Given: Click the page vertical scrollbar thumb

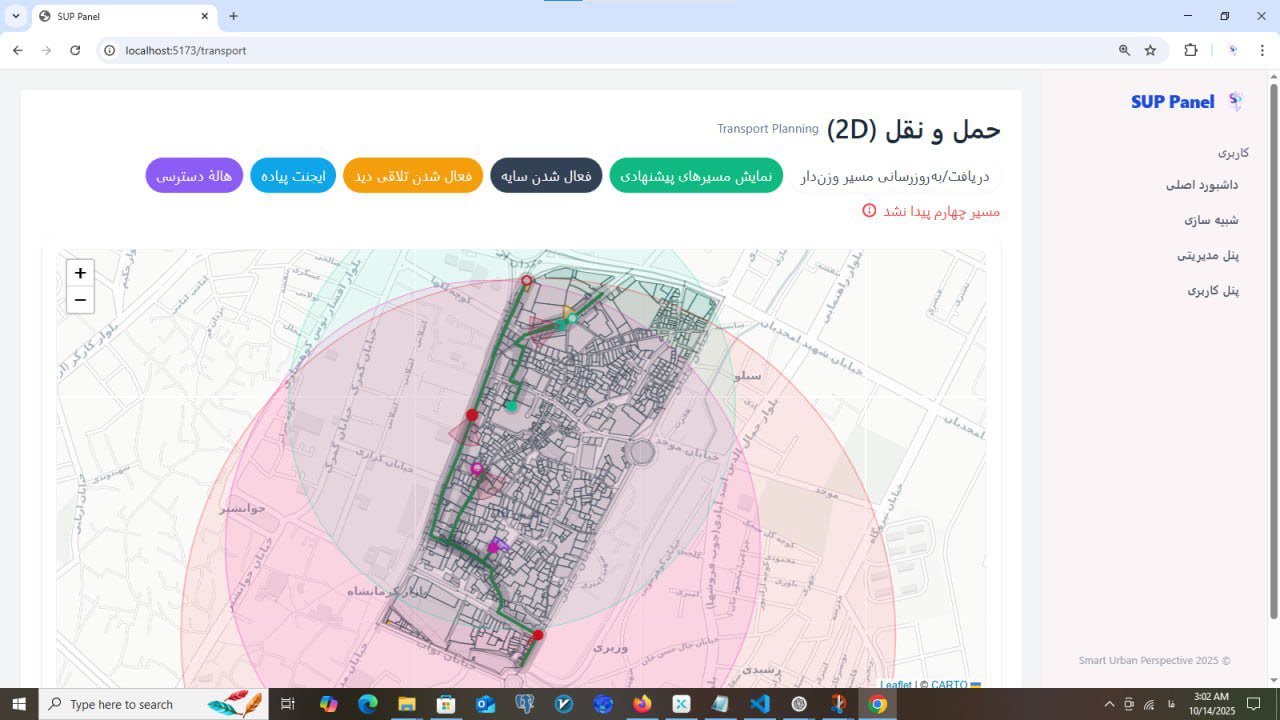Looking at the screenshot, I should pyautogui.click(x=1273, y=350).
